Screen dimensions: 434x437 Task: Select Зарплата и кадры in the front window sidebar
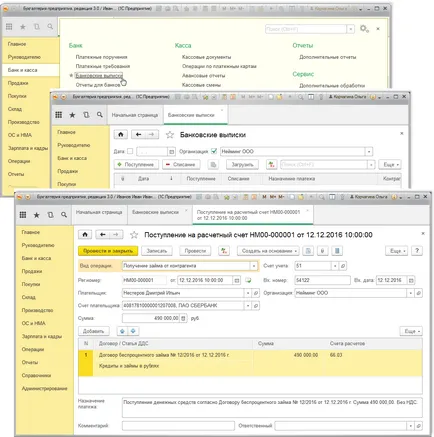click(x=42, y=336)
